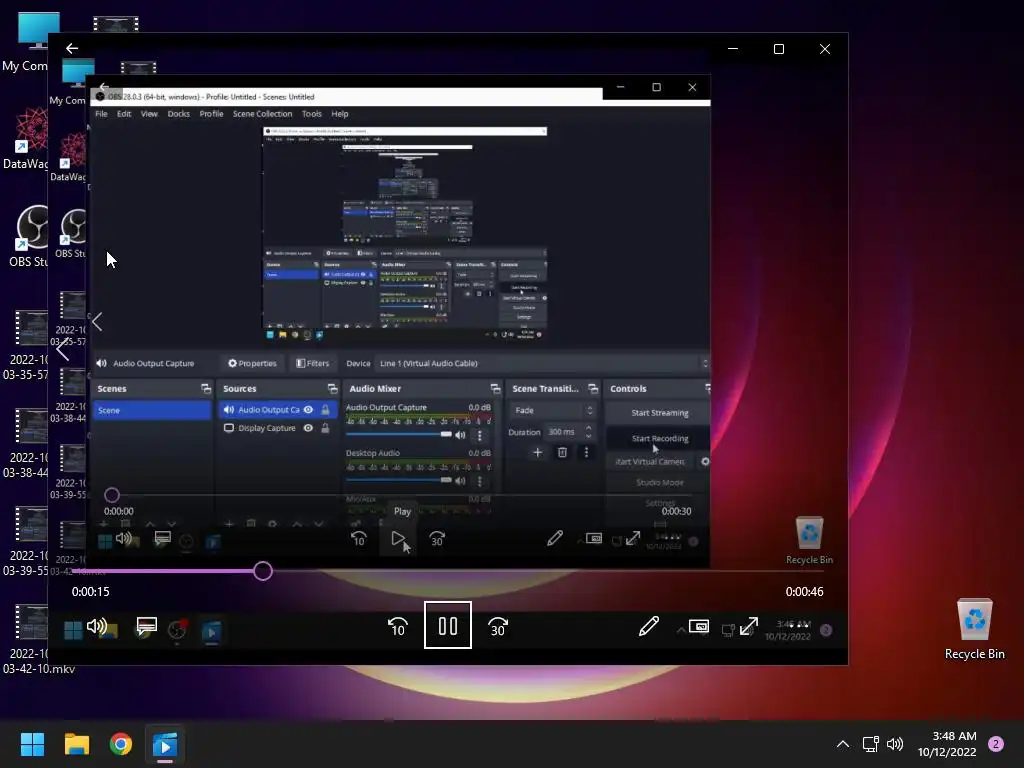This screenshot has width=1024, height=768.
Task: Open the subtitles menu in Media Player's control bar
Action: click(x=146, y=627)
